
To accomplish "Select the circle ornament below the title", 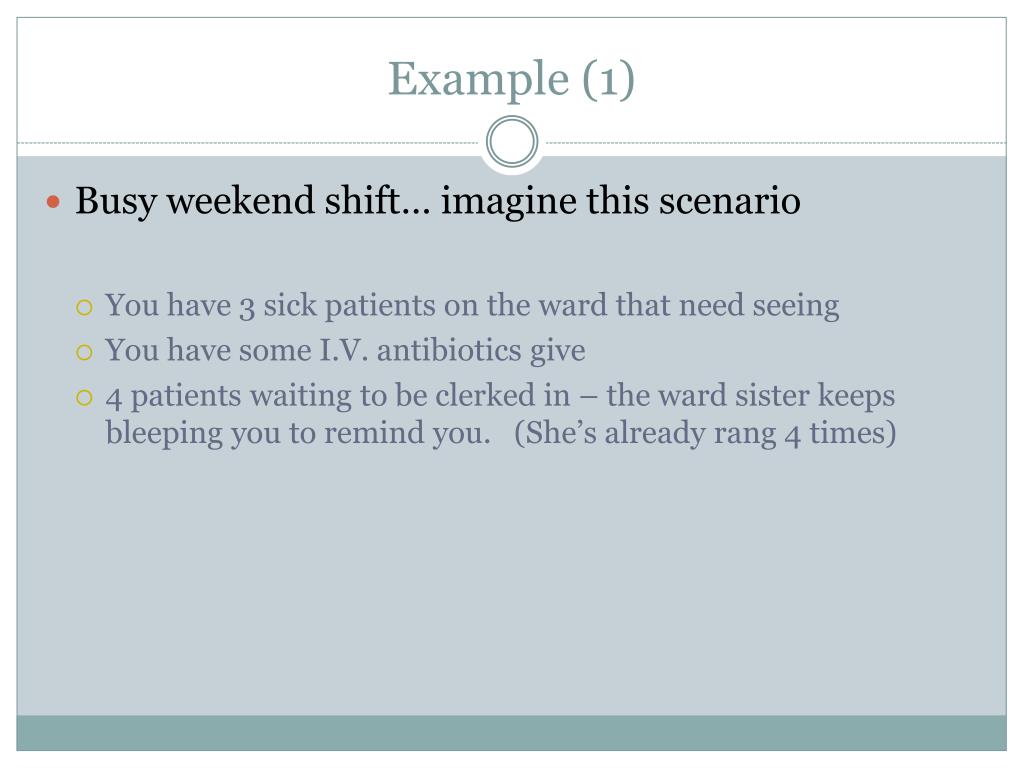I will pyautogui.click(x=512, y=141).
